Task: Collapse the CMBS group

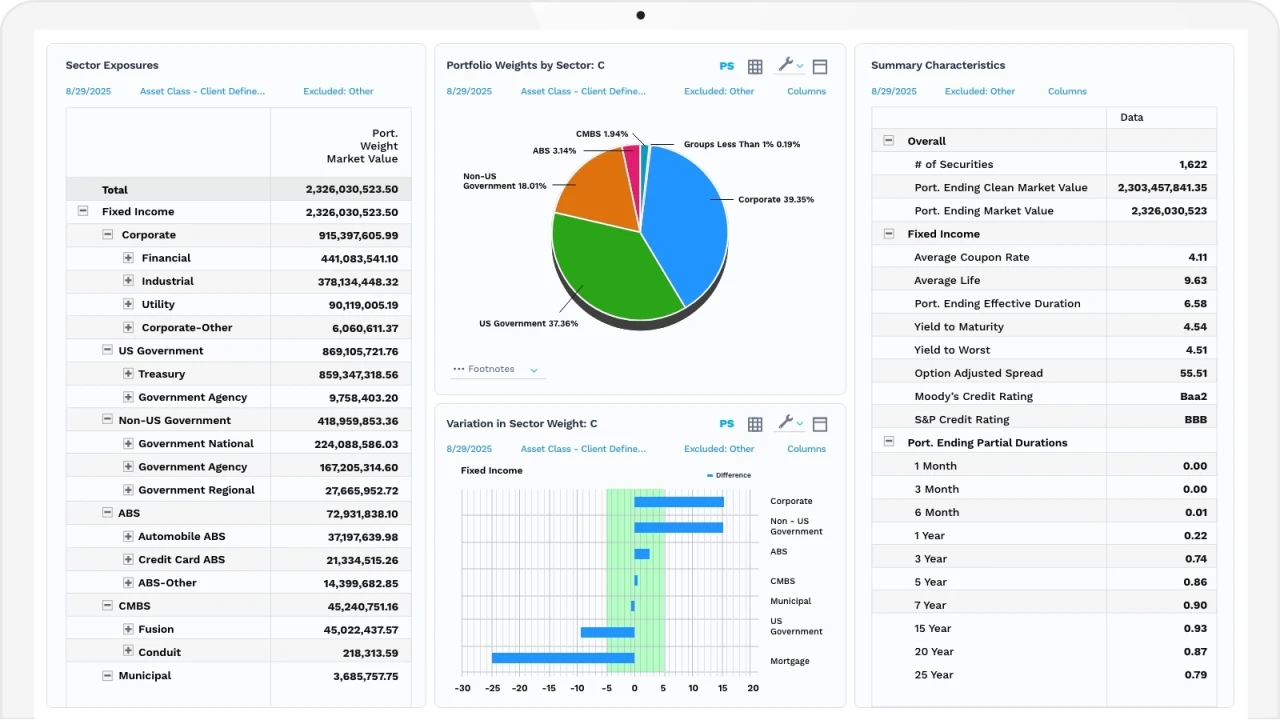Action: coord(108,605)
